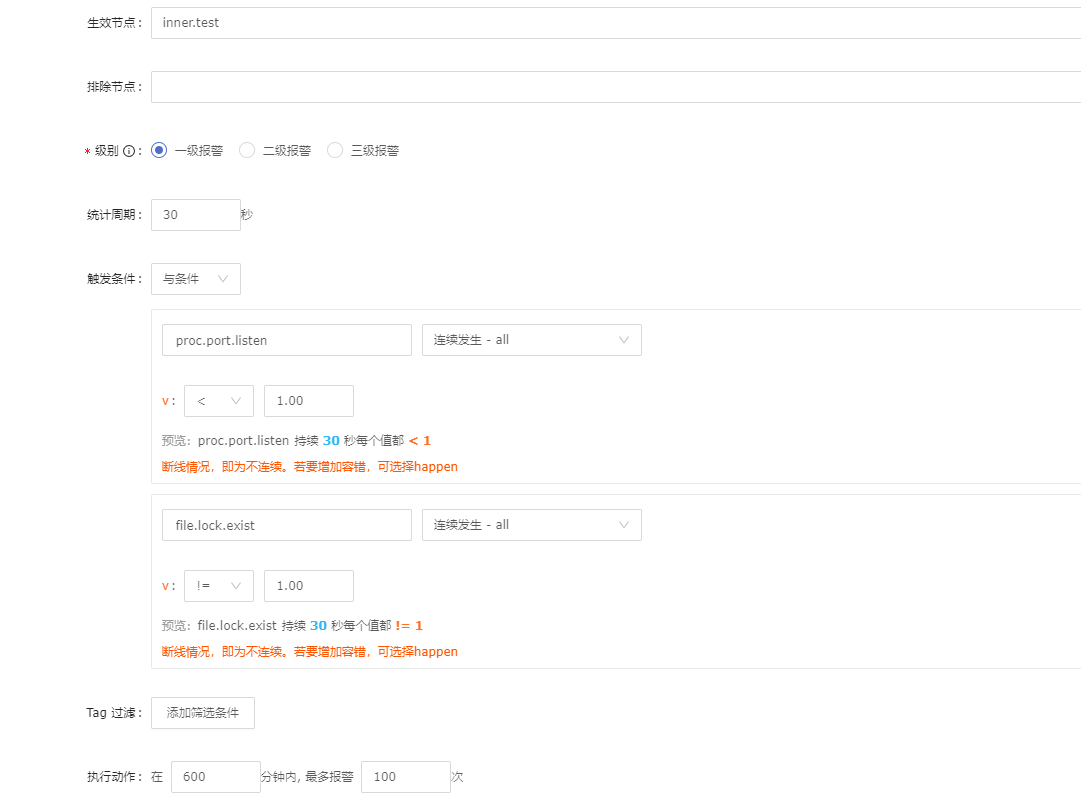
Task: Select the 一级报警 radio button
Action: 159,150
